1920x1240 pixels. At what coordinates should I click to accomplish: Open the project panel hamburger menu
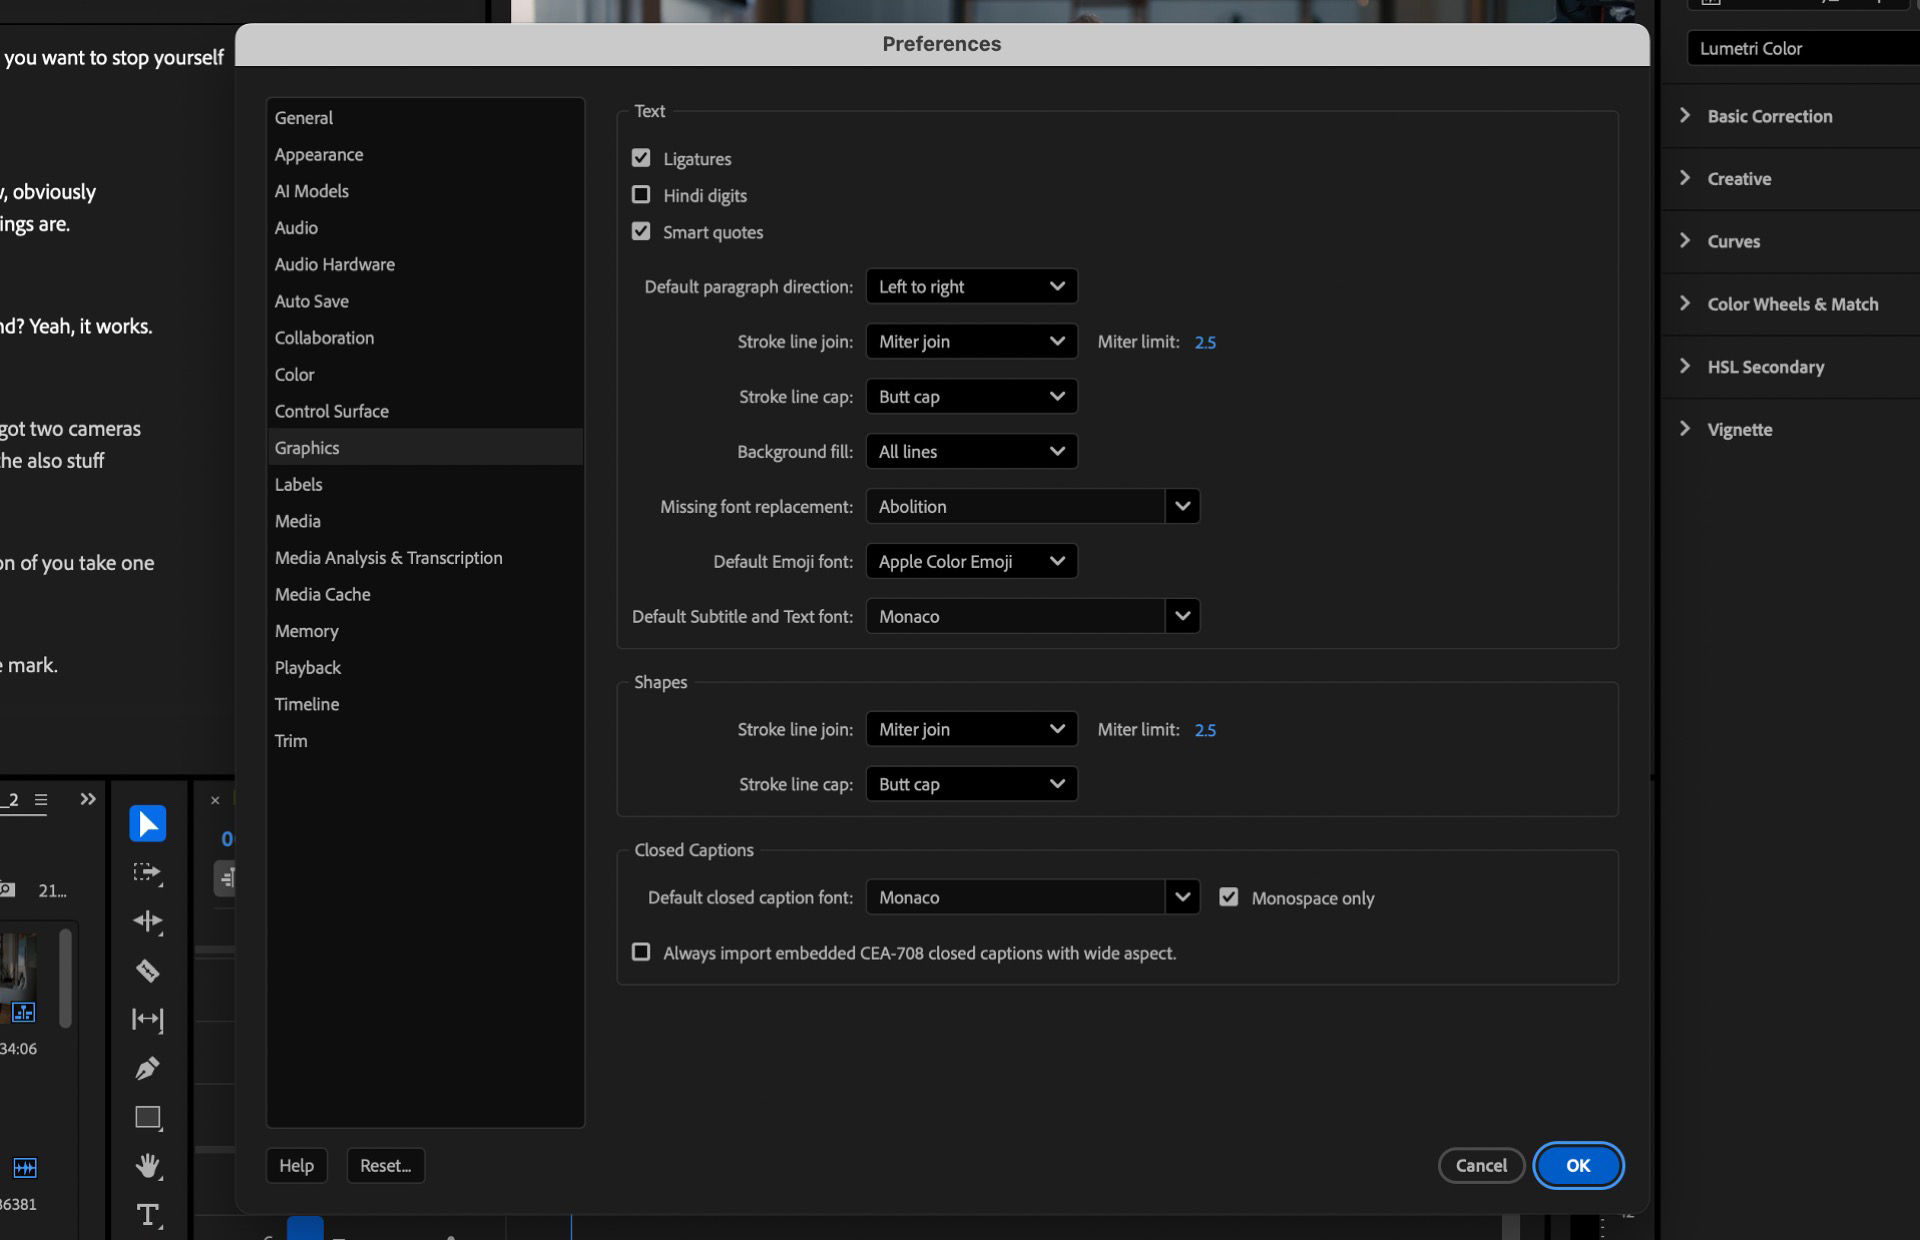(41, 799)
